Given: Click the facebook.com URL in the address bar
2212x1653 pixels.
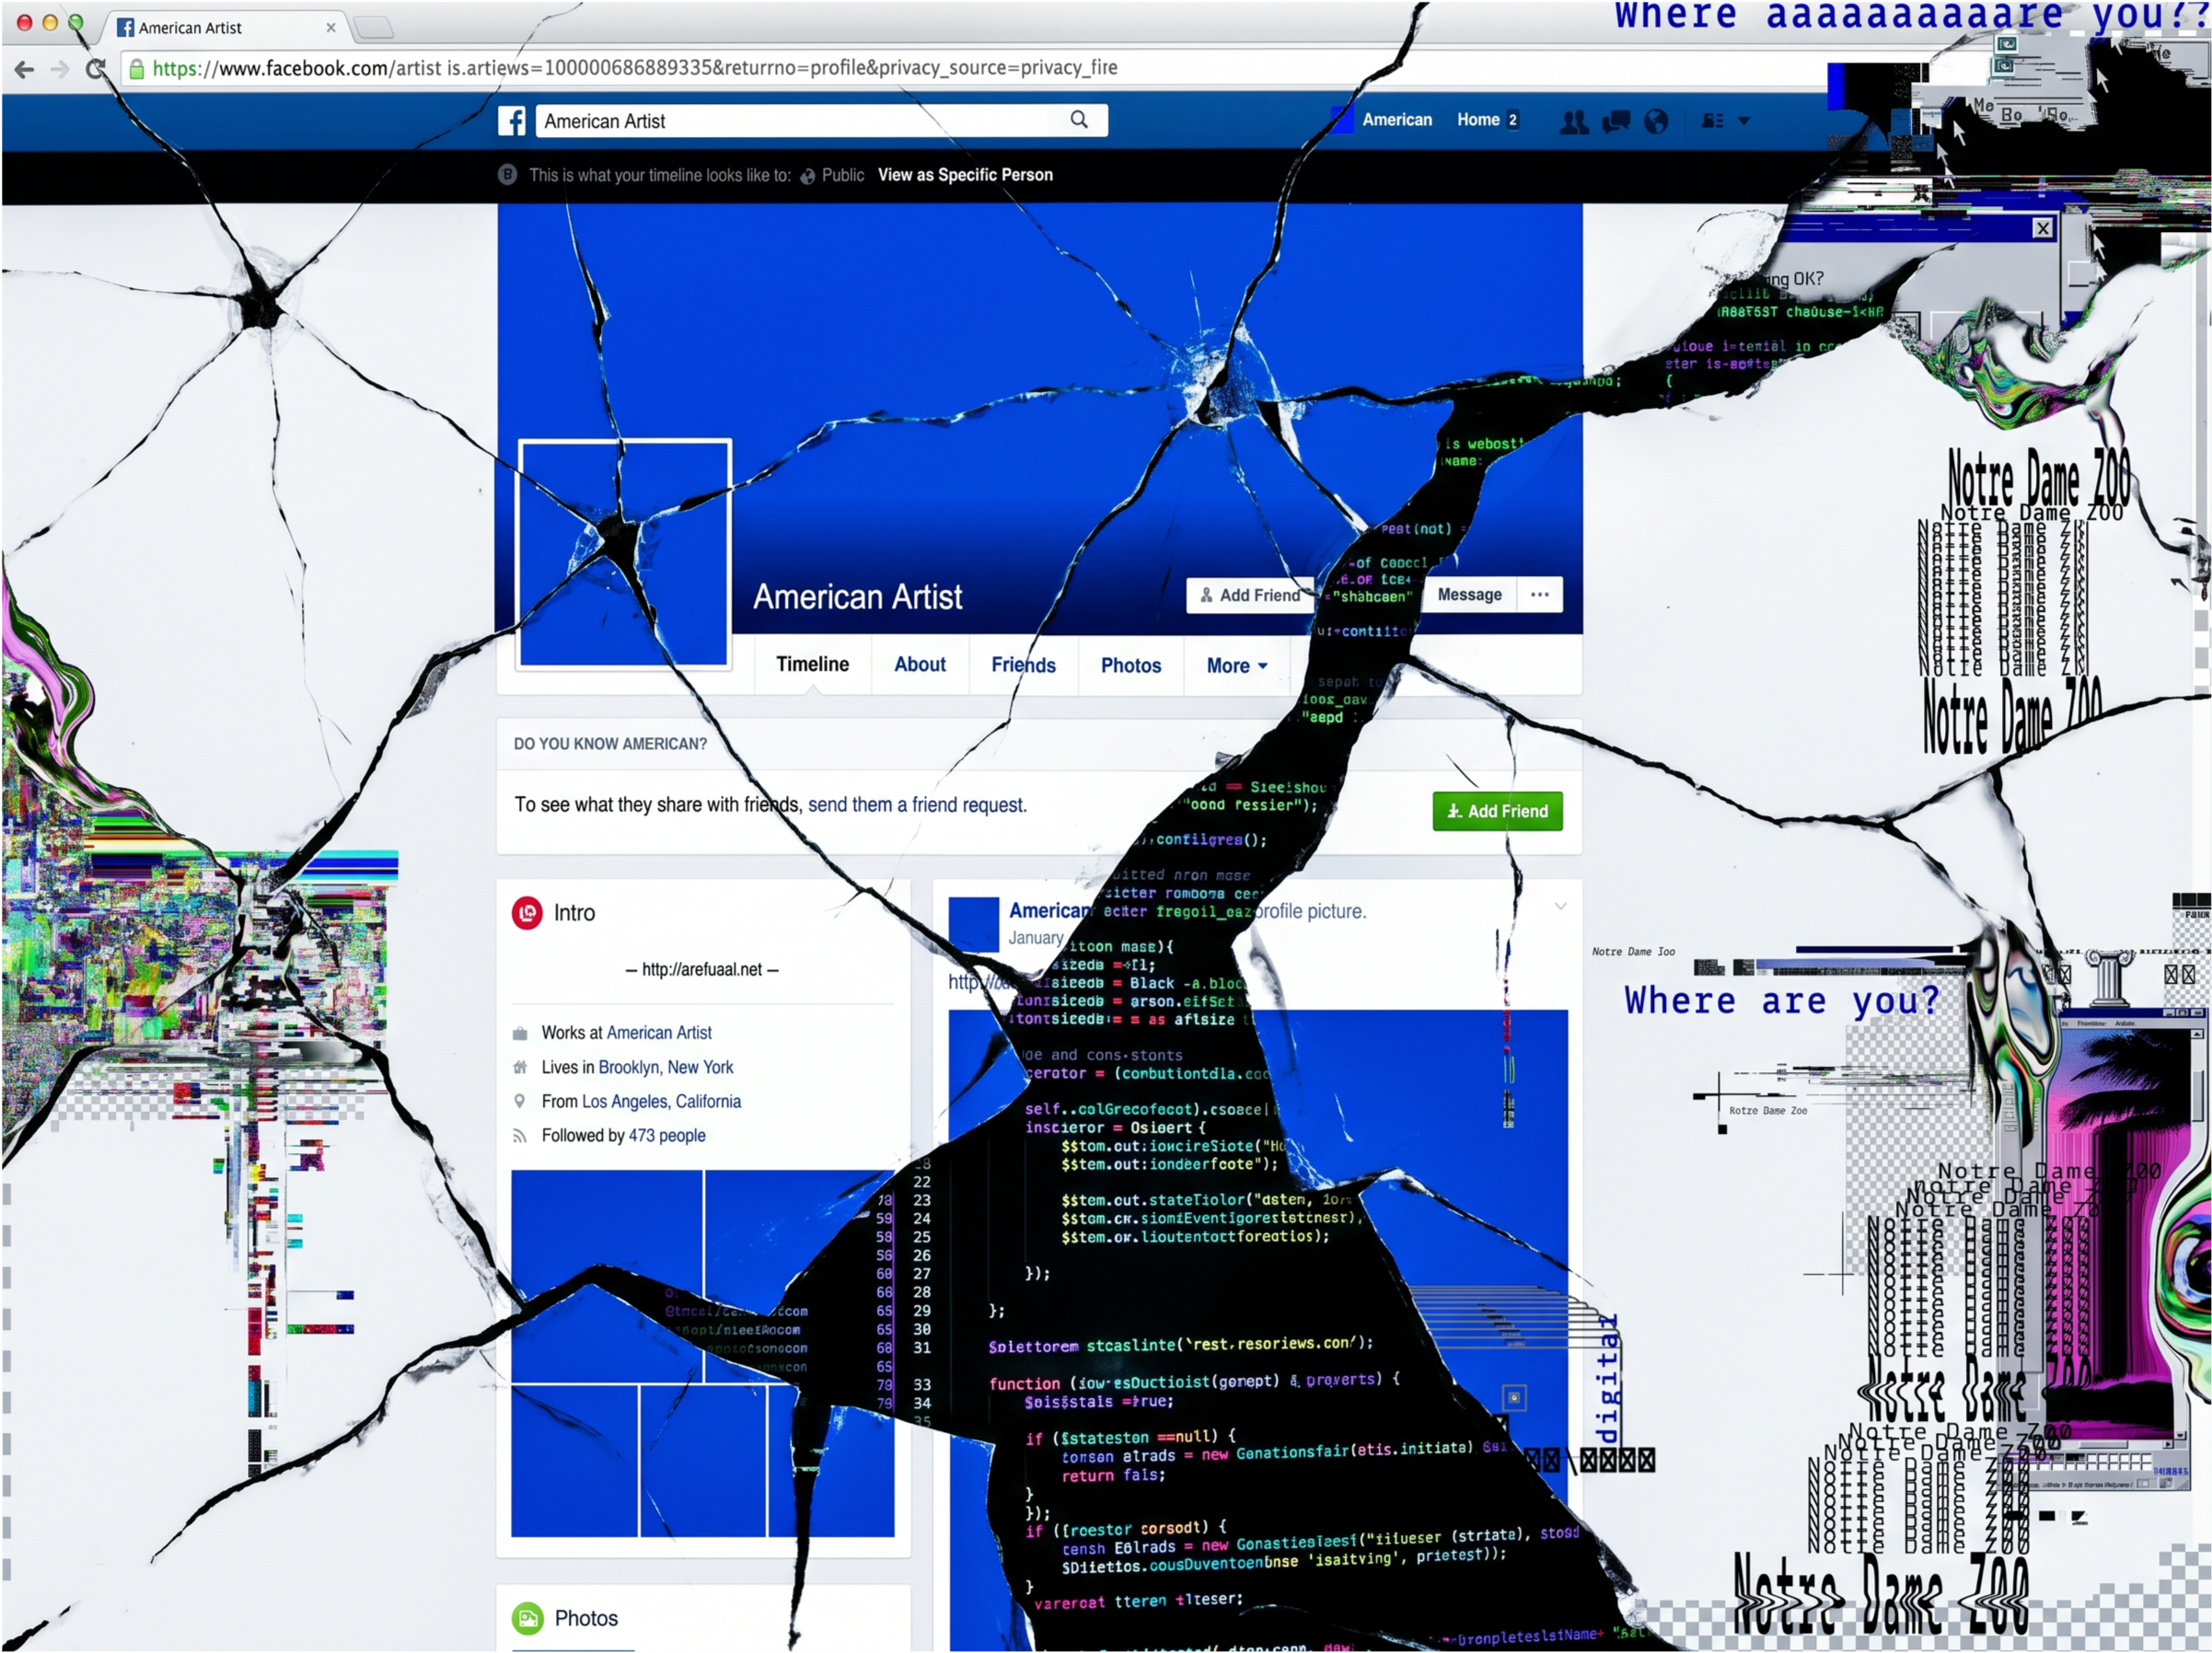Looking at the screenshot, I should click(635, 68).
